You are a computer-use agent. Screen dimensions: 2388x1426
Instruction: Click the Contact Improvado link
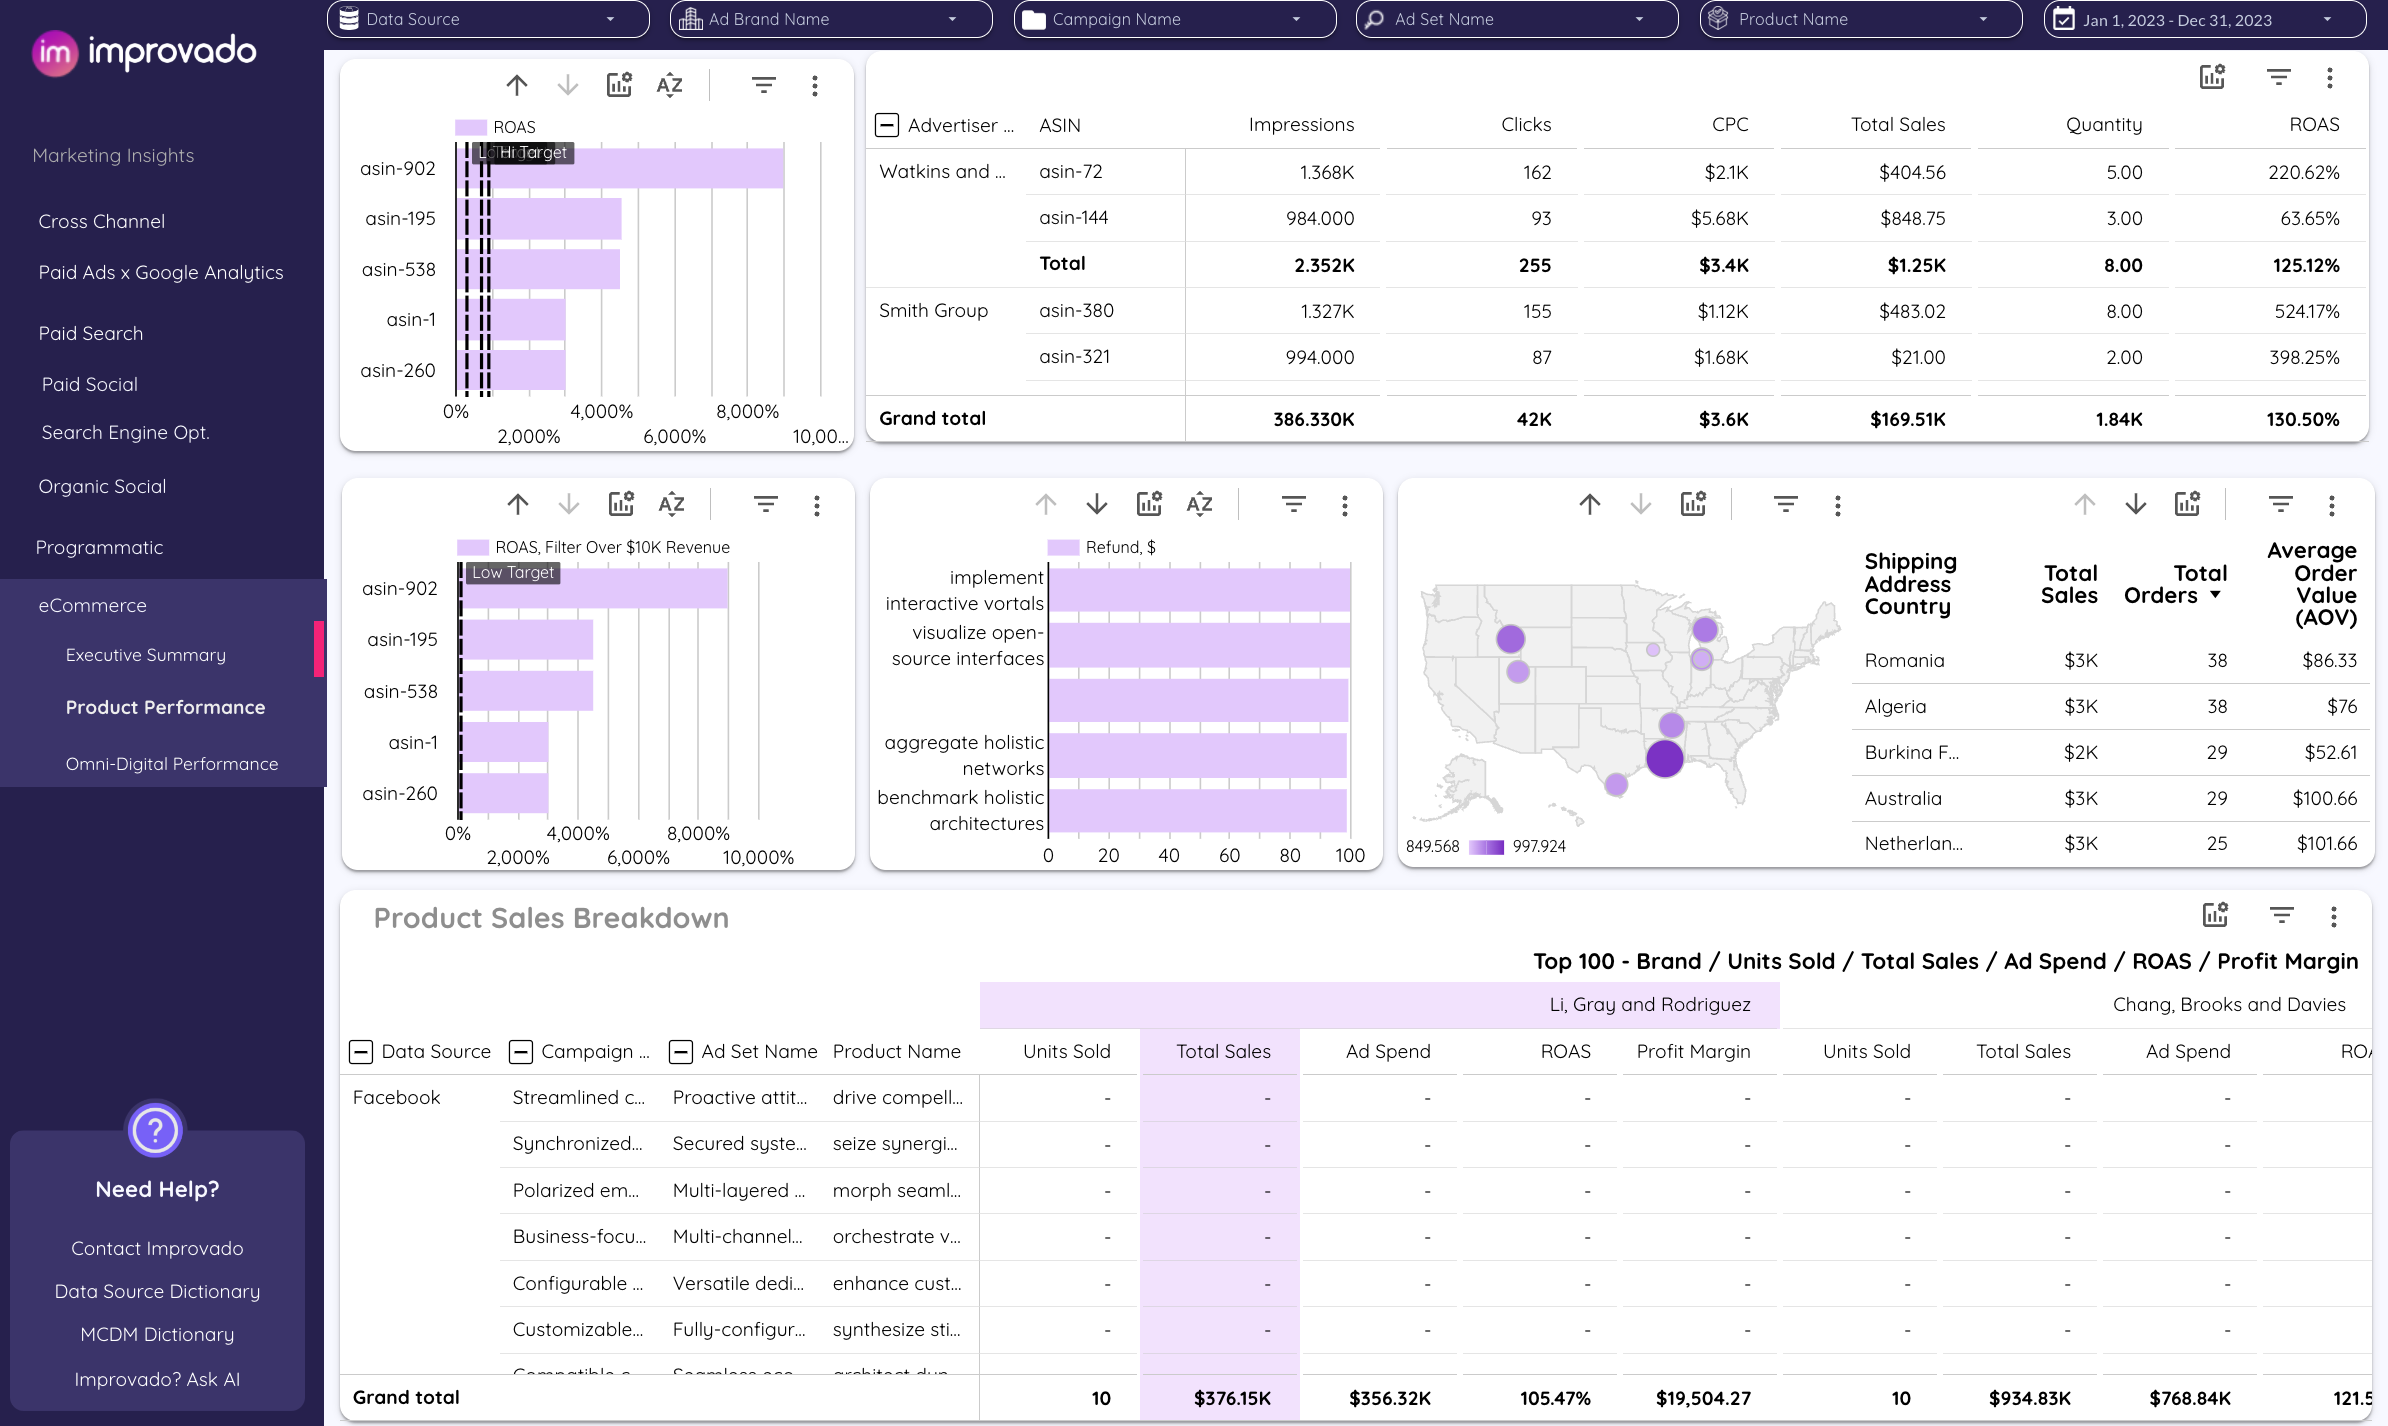156,1248
